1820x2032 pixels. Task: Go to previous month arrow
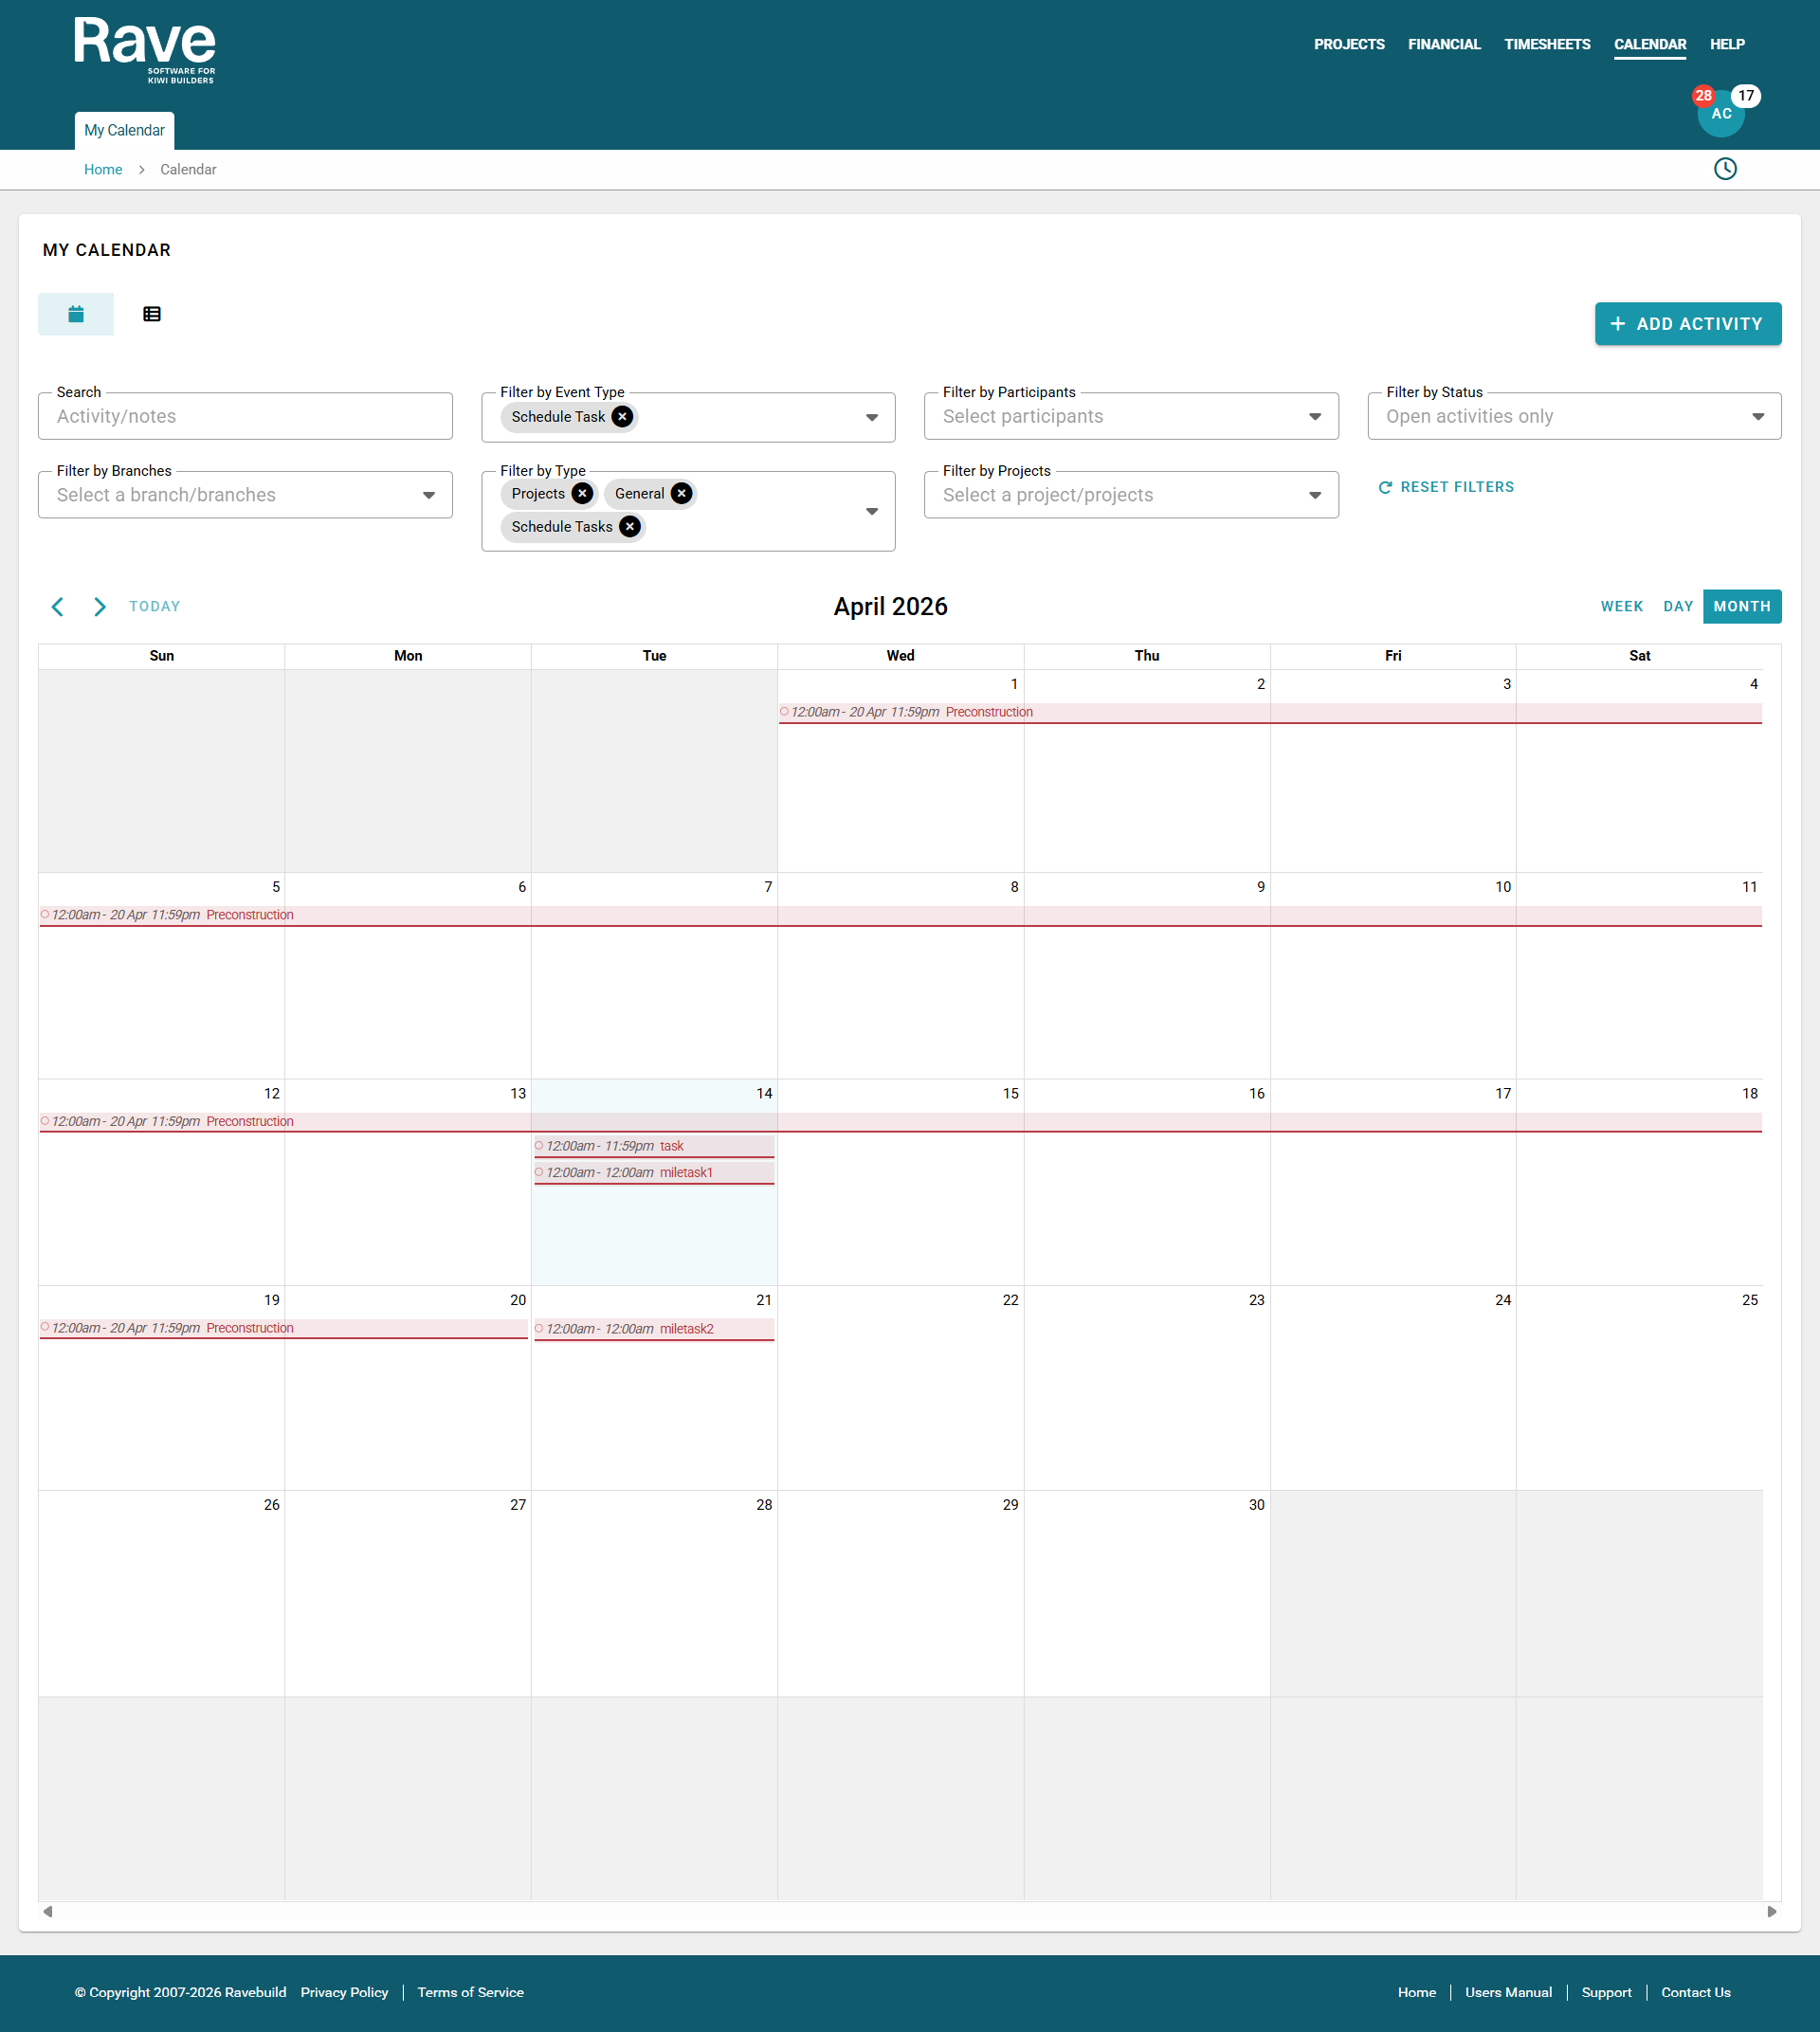pyautogui.click(x=58, y=607)
